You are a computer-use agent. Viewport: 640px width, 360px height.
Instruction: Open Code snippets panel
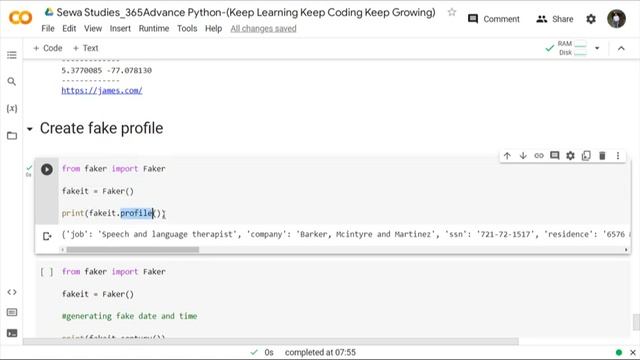12,292
